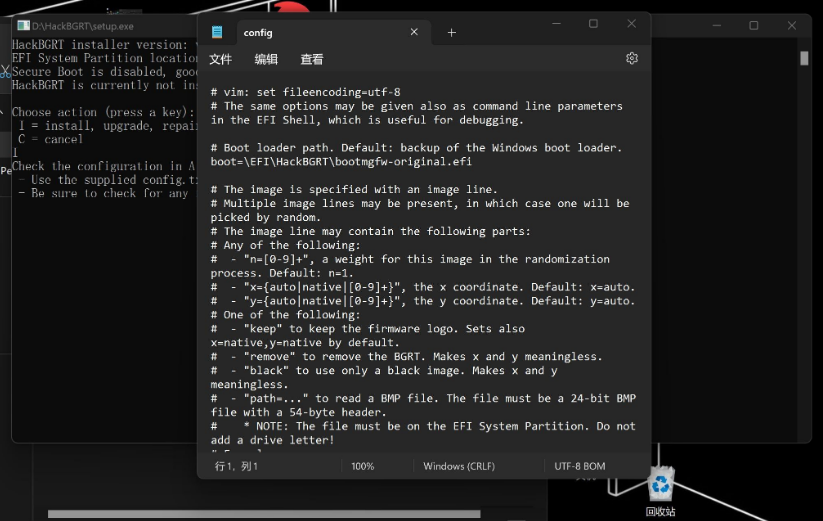Add a new Notepad tab
Screen dimensions: 823x521
point(451,33)
